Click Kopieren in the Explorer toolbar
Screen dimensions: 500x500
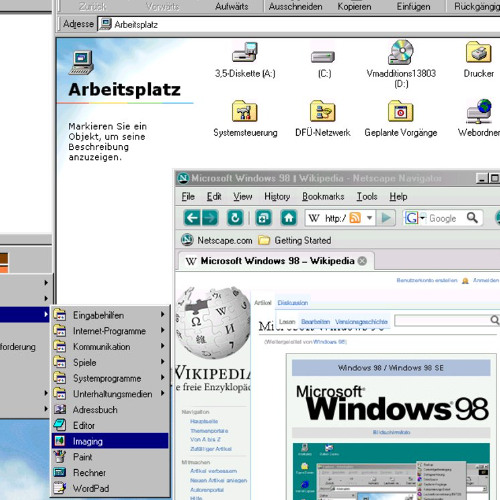(x=354, y=7)
